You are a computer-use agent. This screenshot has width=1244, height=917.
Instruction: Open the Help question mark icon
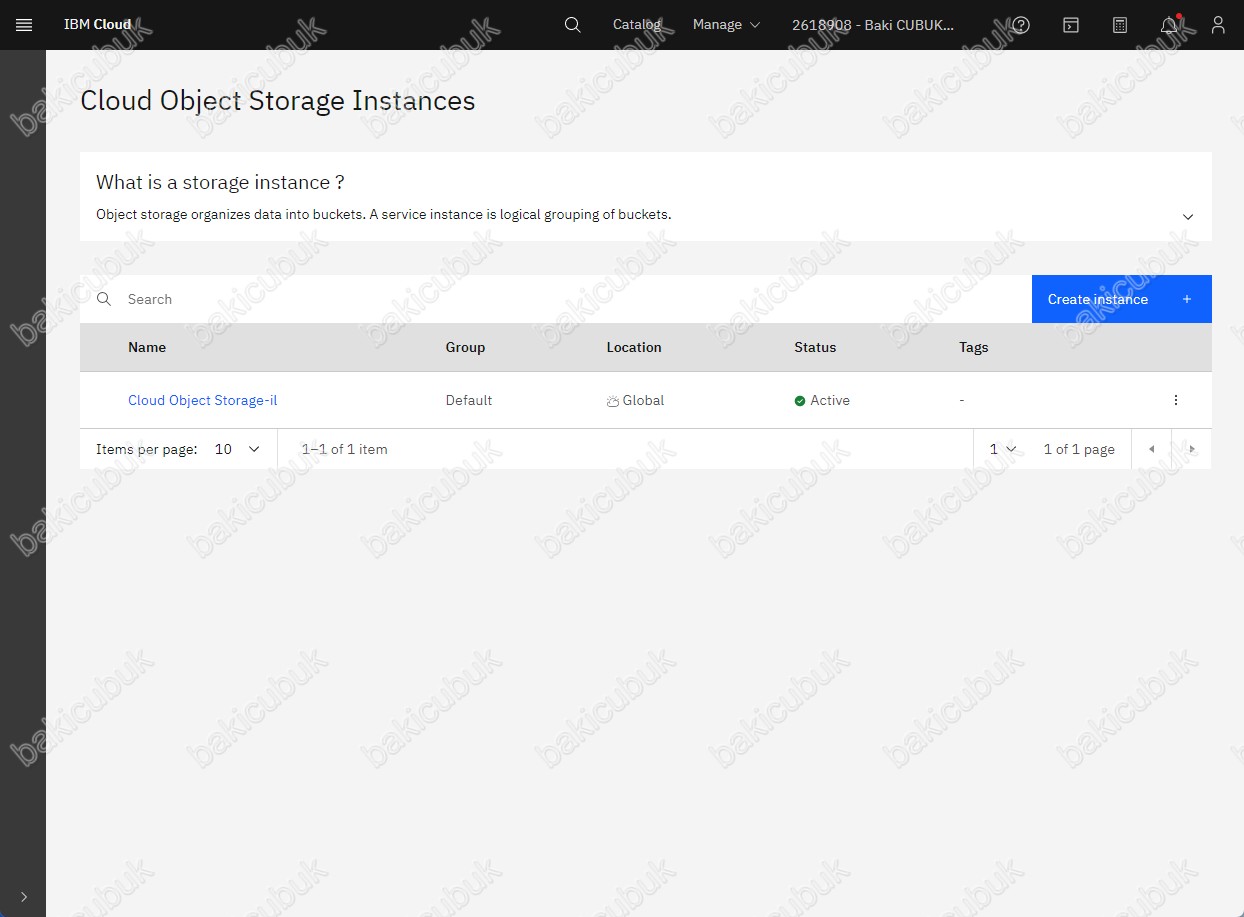1021,25
